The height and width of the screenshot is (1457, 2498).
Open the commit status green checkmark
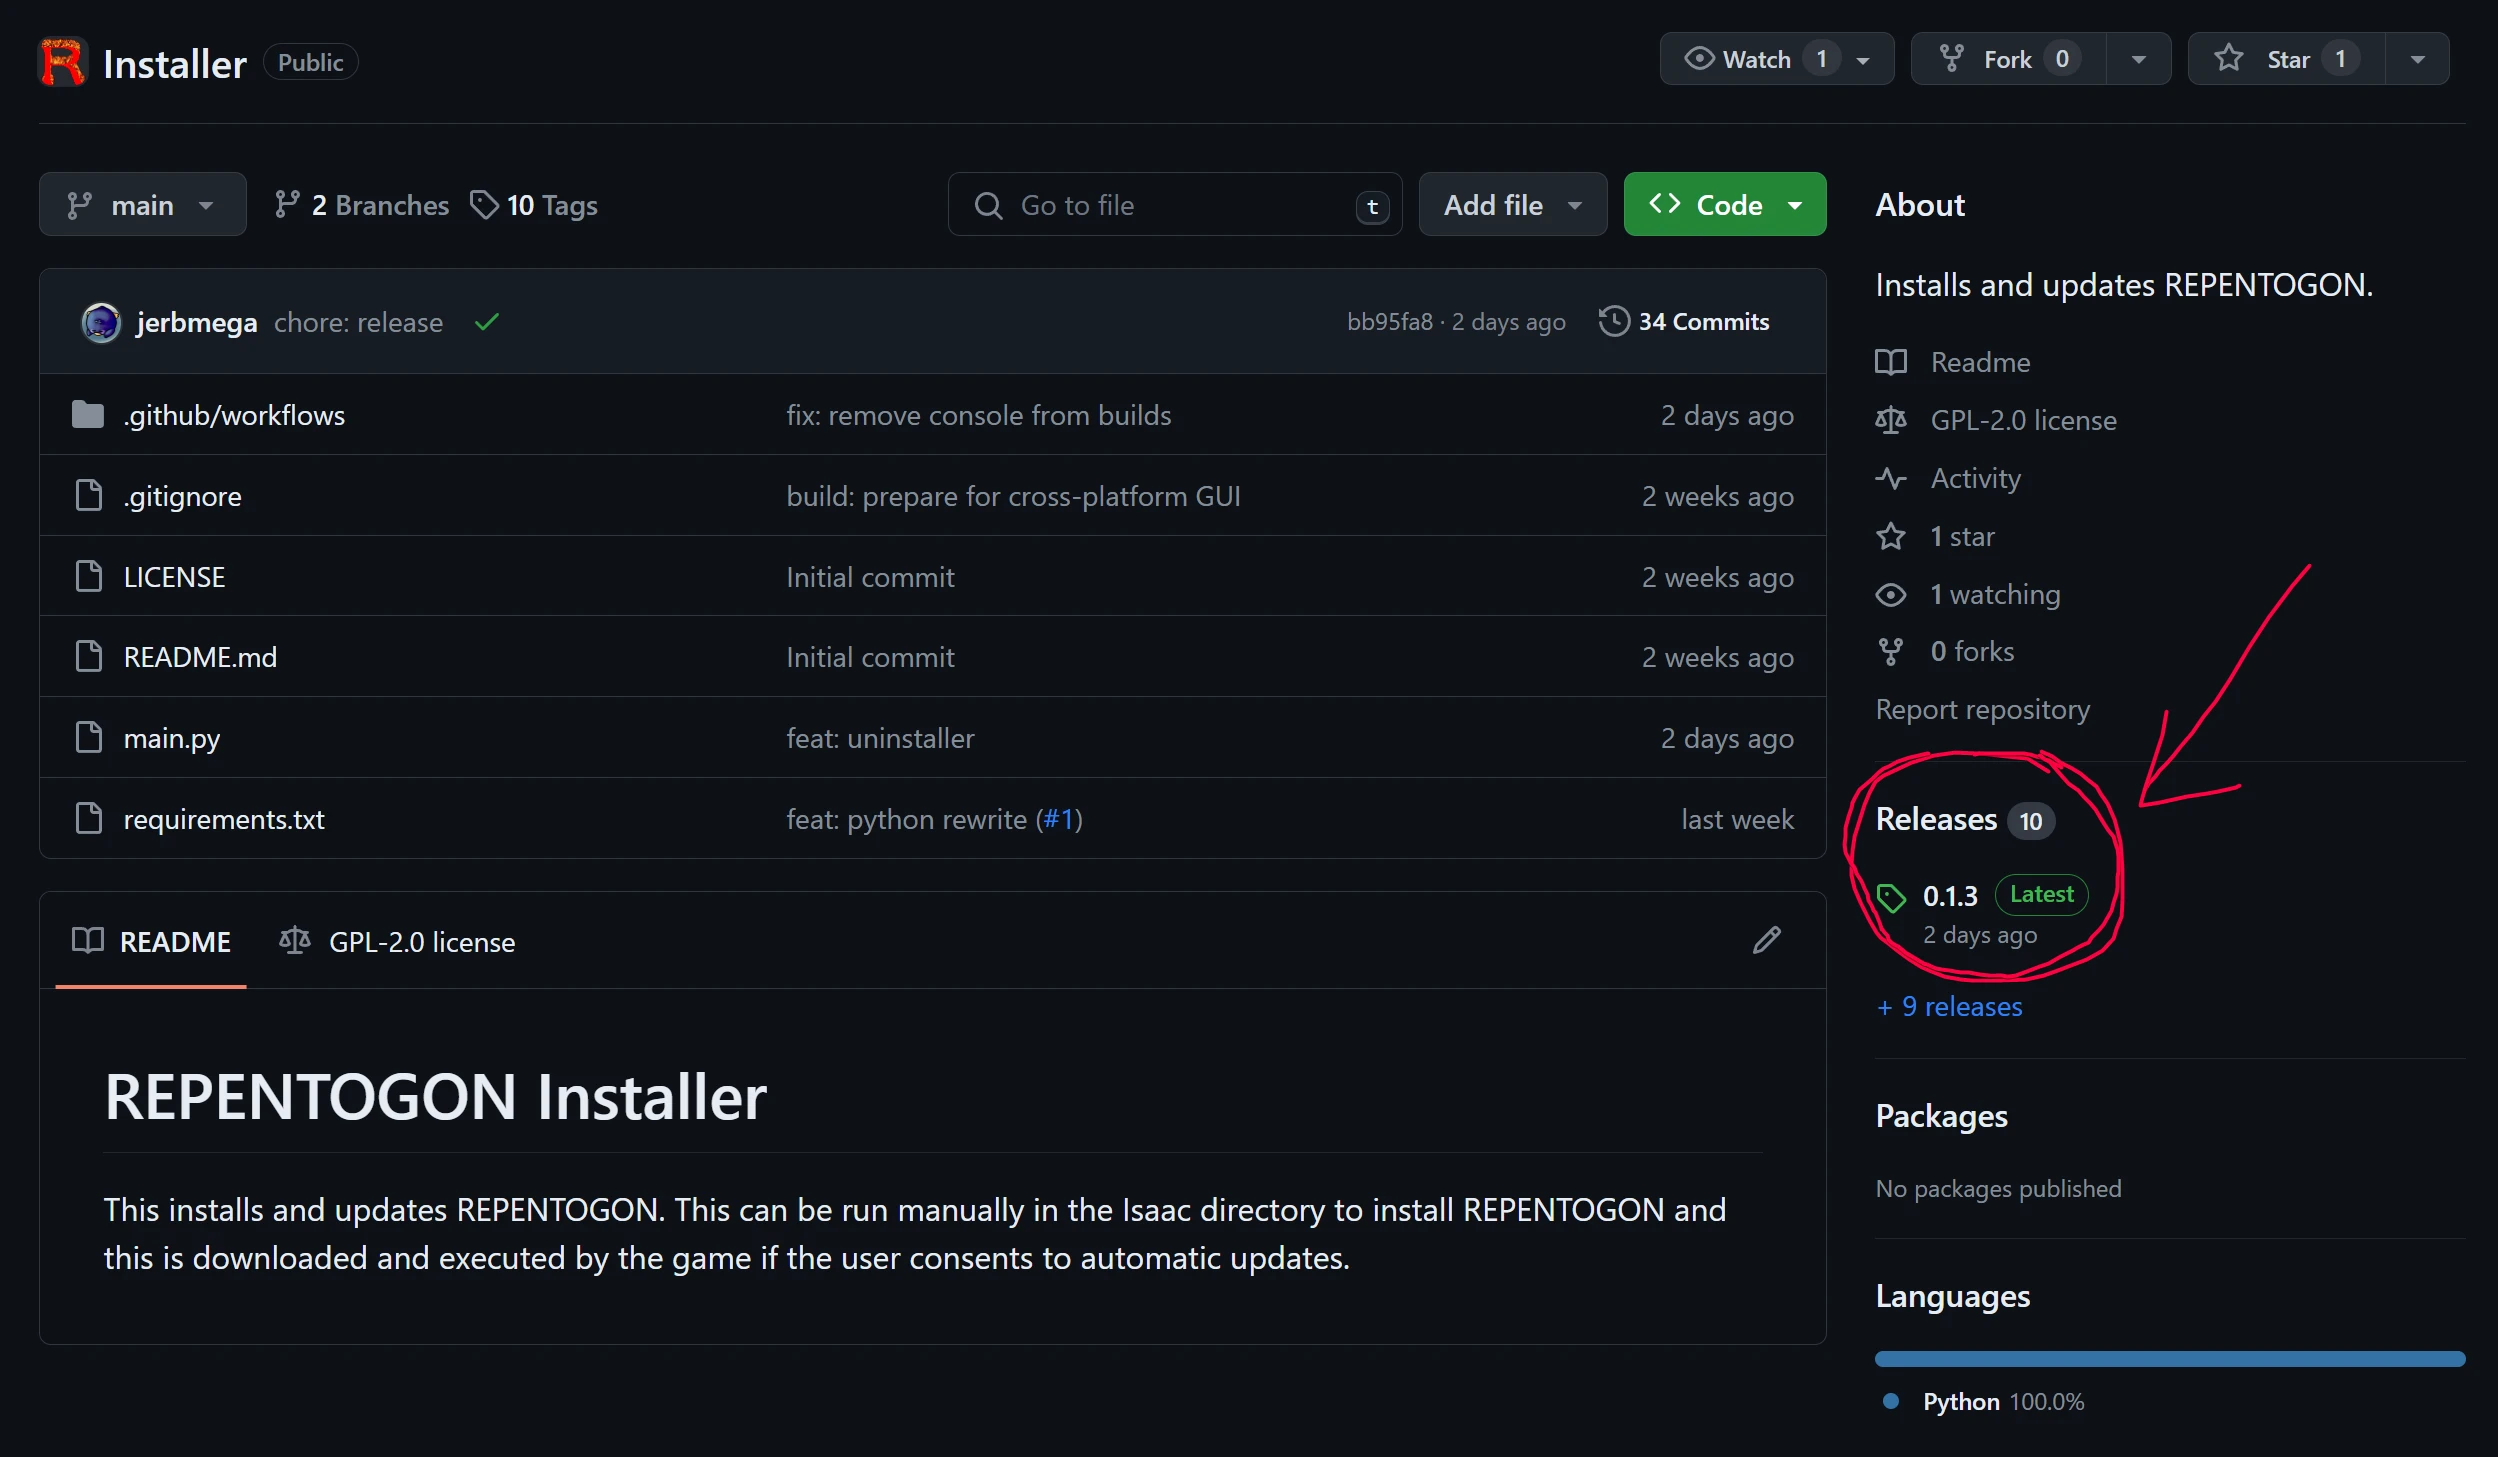coord(487,322)
